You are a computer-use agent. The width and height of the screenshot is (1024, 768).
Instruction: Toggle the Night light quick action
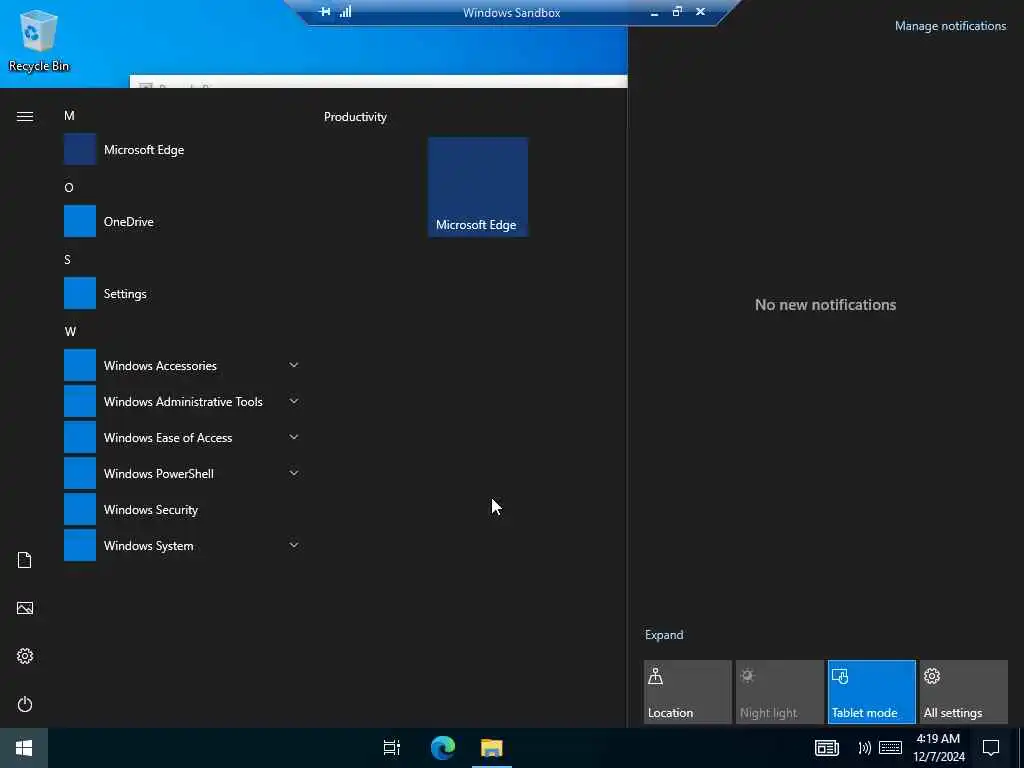point(780,692)
